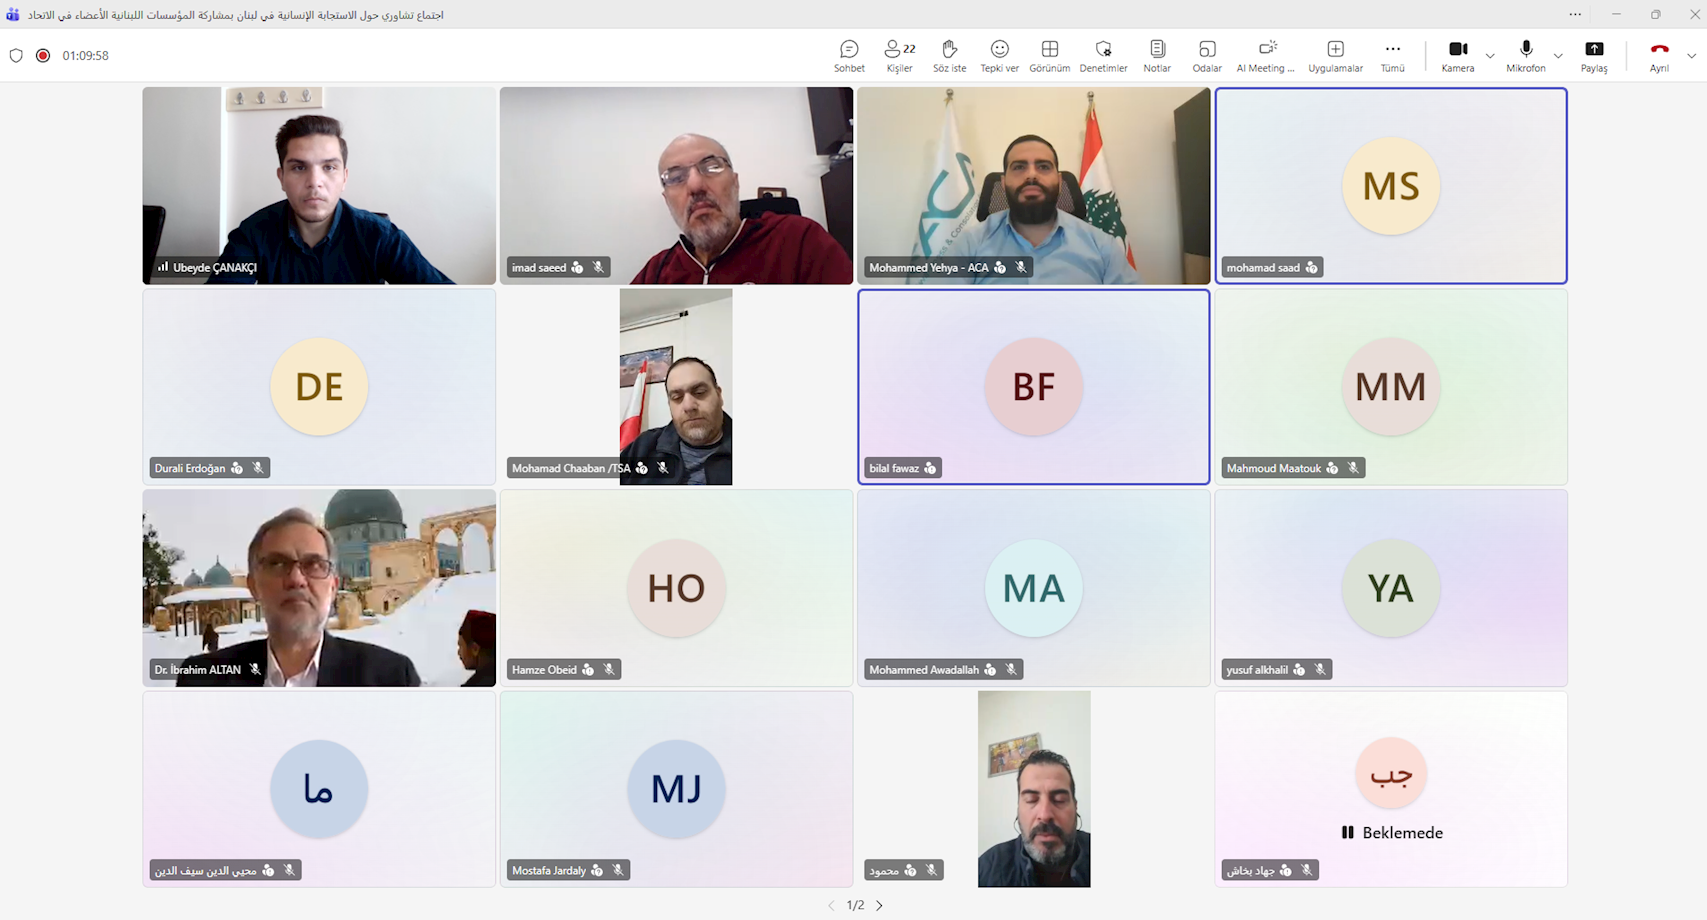Open the Notlar meeting notes

tap(1157, 55)
